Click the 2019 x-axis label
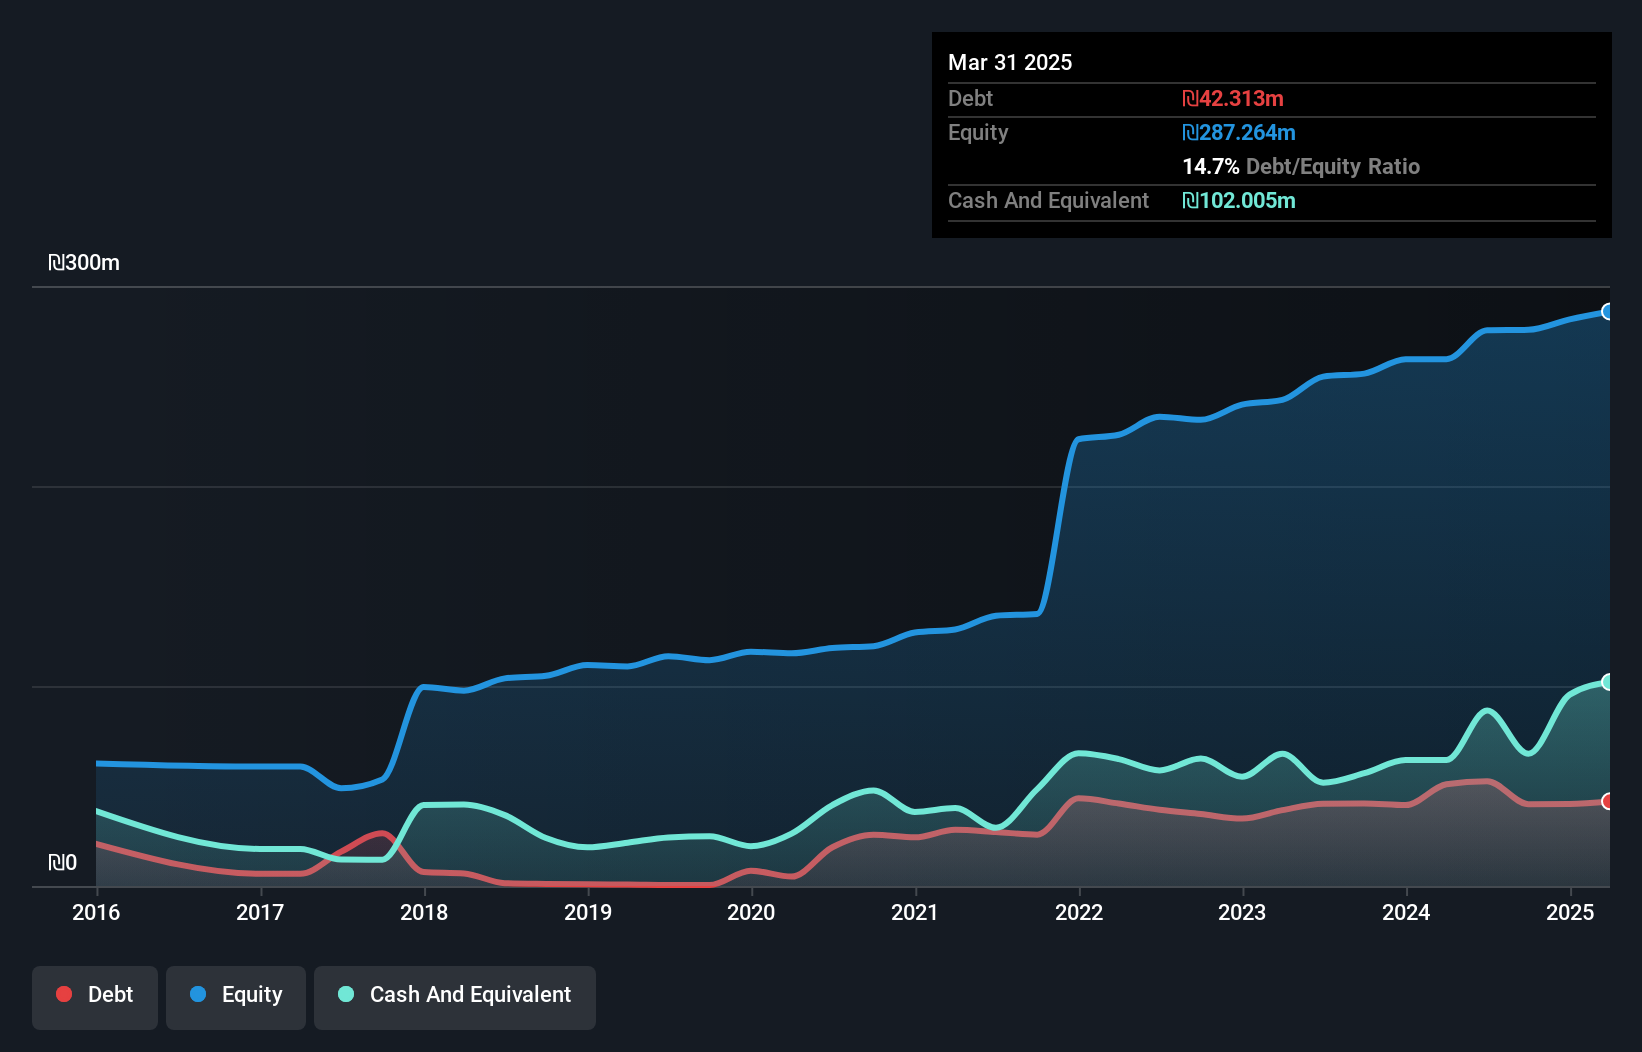 coord(588,912)
